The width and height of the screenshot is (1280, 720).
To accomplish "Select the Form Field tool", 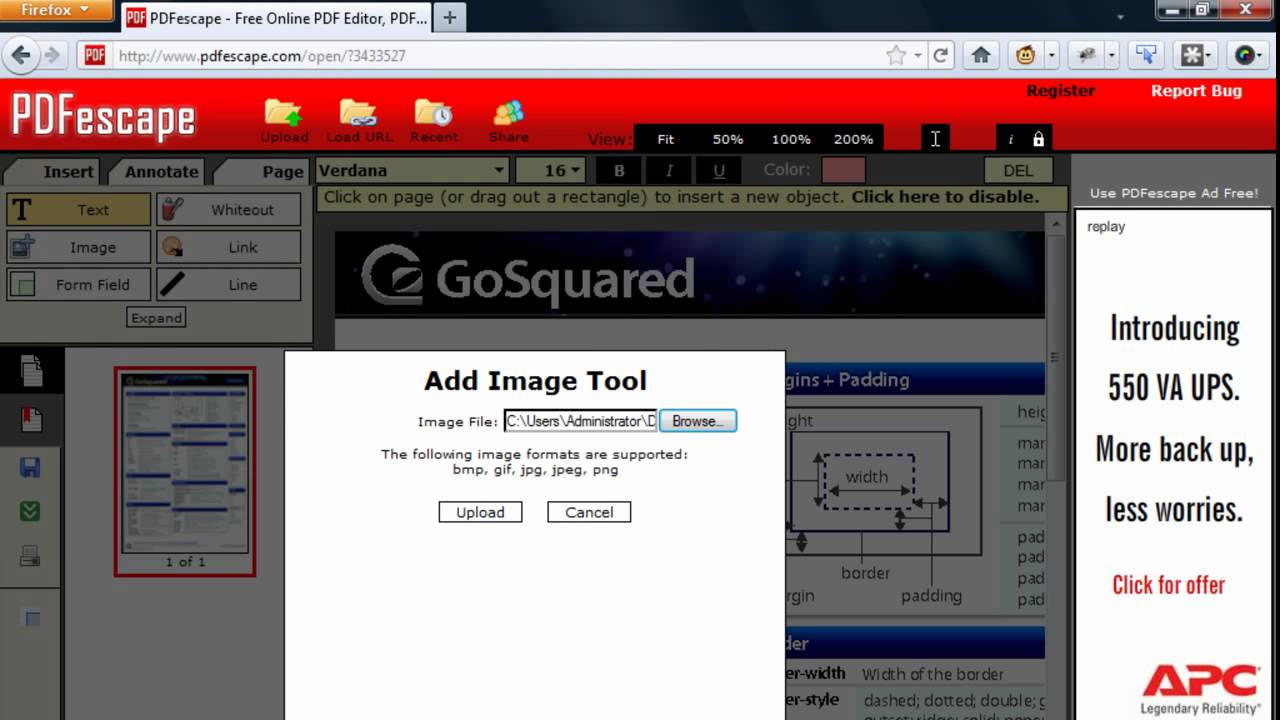I will point(79,284).
